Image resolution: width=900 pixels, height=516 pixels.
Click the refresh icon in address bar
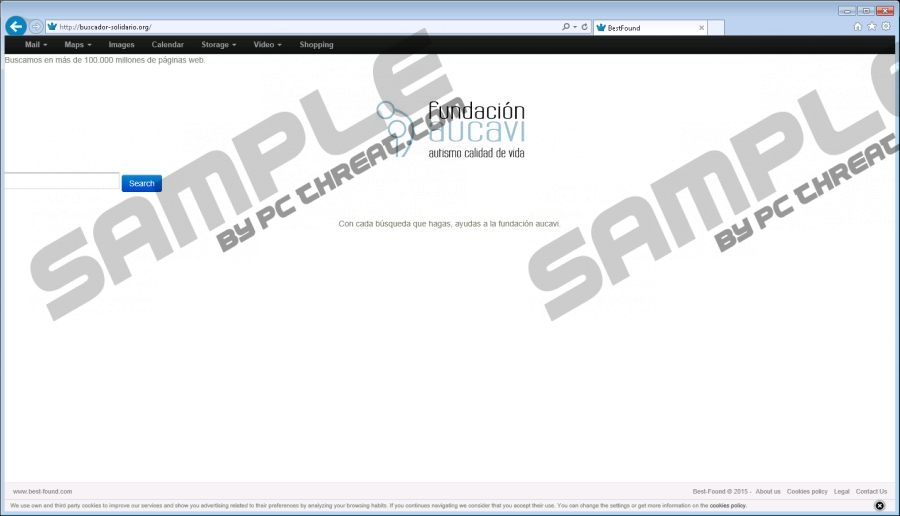[x=585, y=27]
